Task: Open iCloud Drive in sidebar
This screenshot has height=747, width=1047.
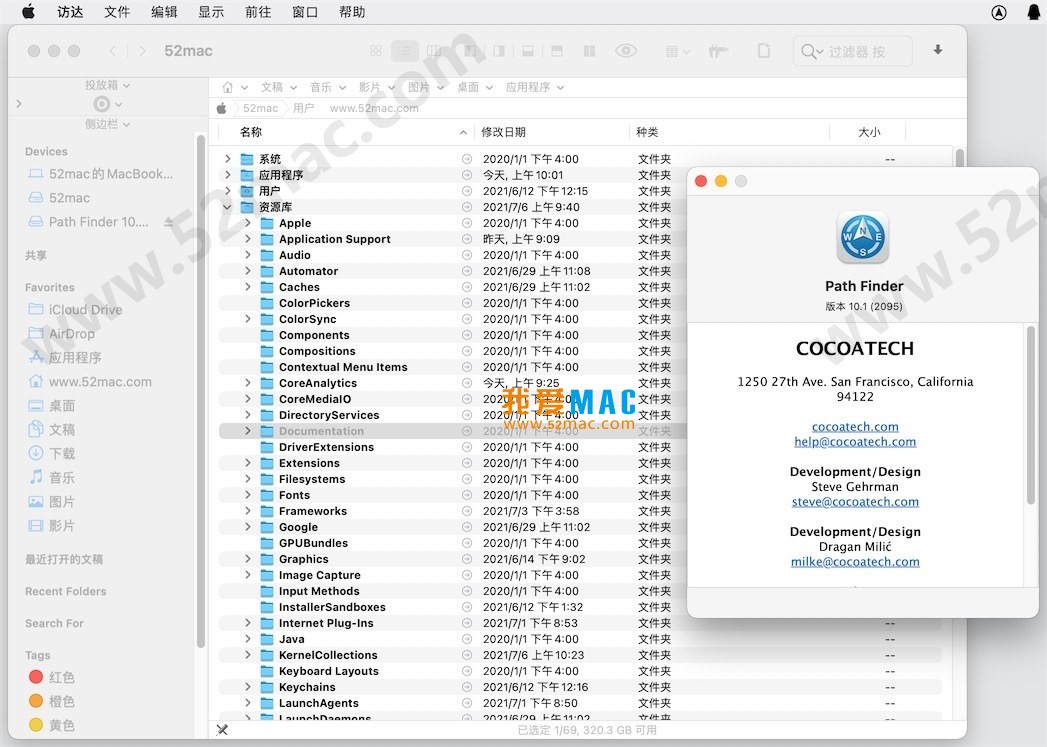Action: [75, 310]
